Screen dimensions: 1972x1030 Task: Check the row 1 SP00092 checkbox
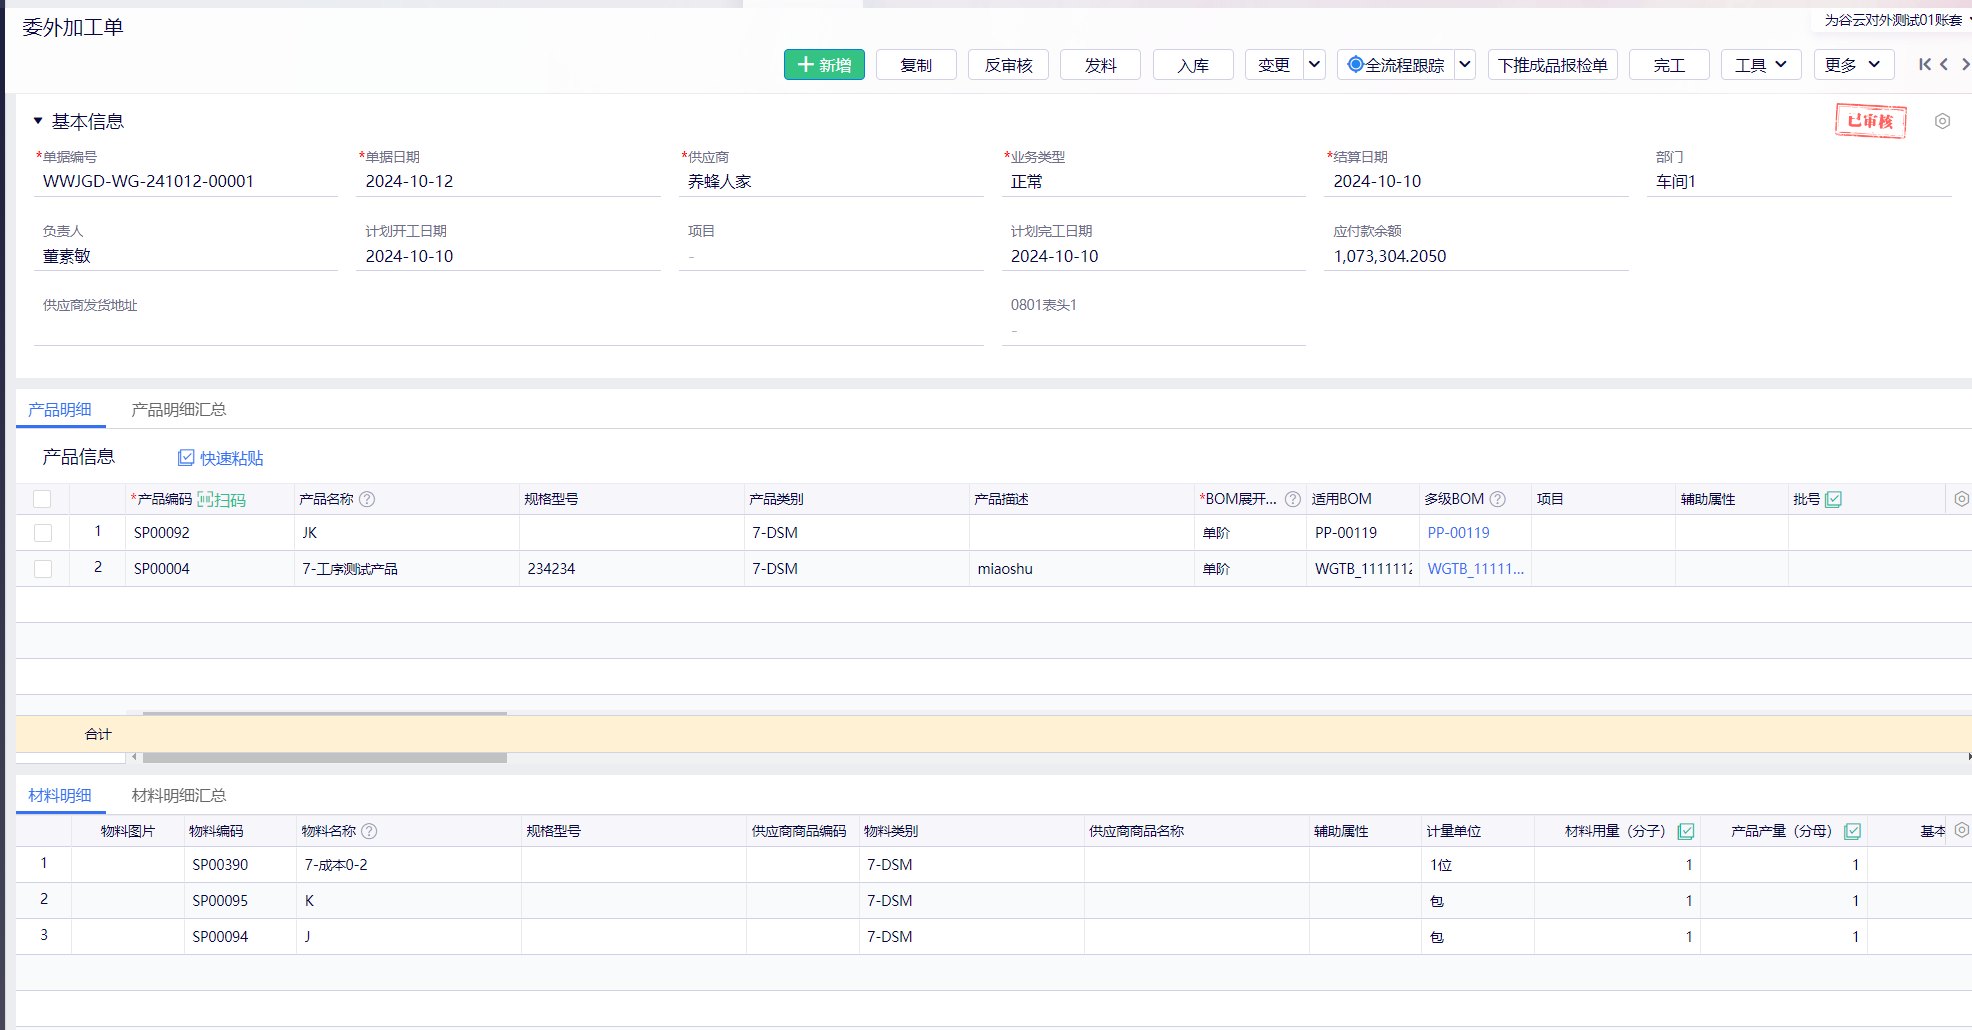tap(42, 533)
